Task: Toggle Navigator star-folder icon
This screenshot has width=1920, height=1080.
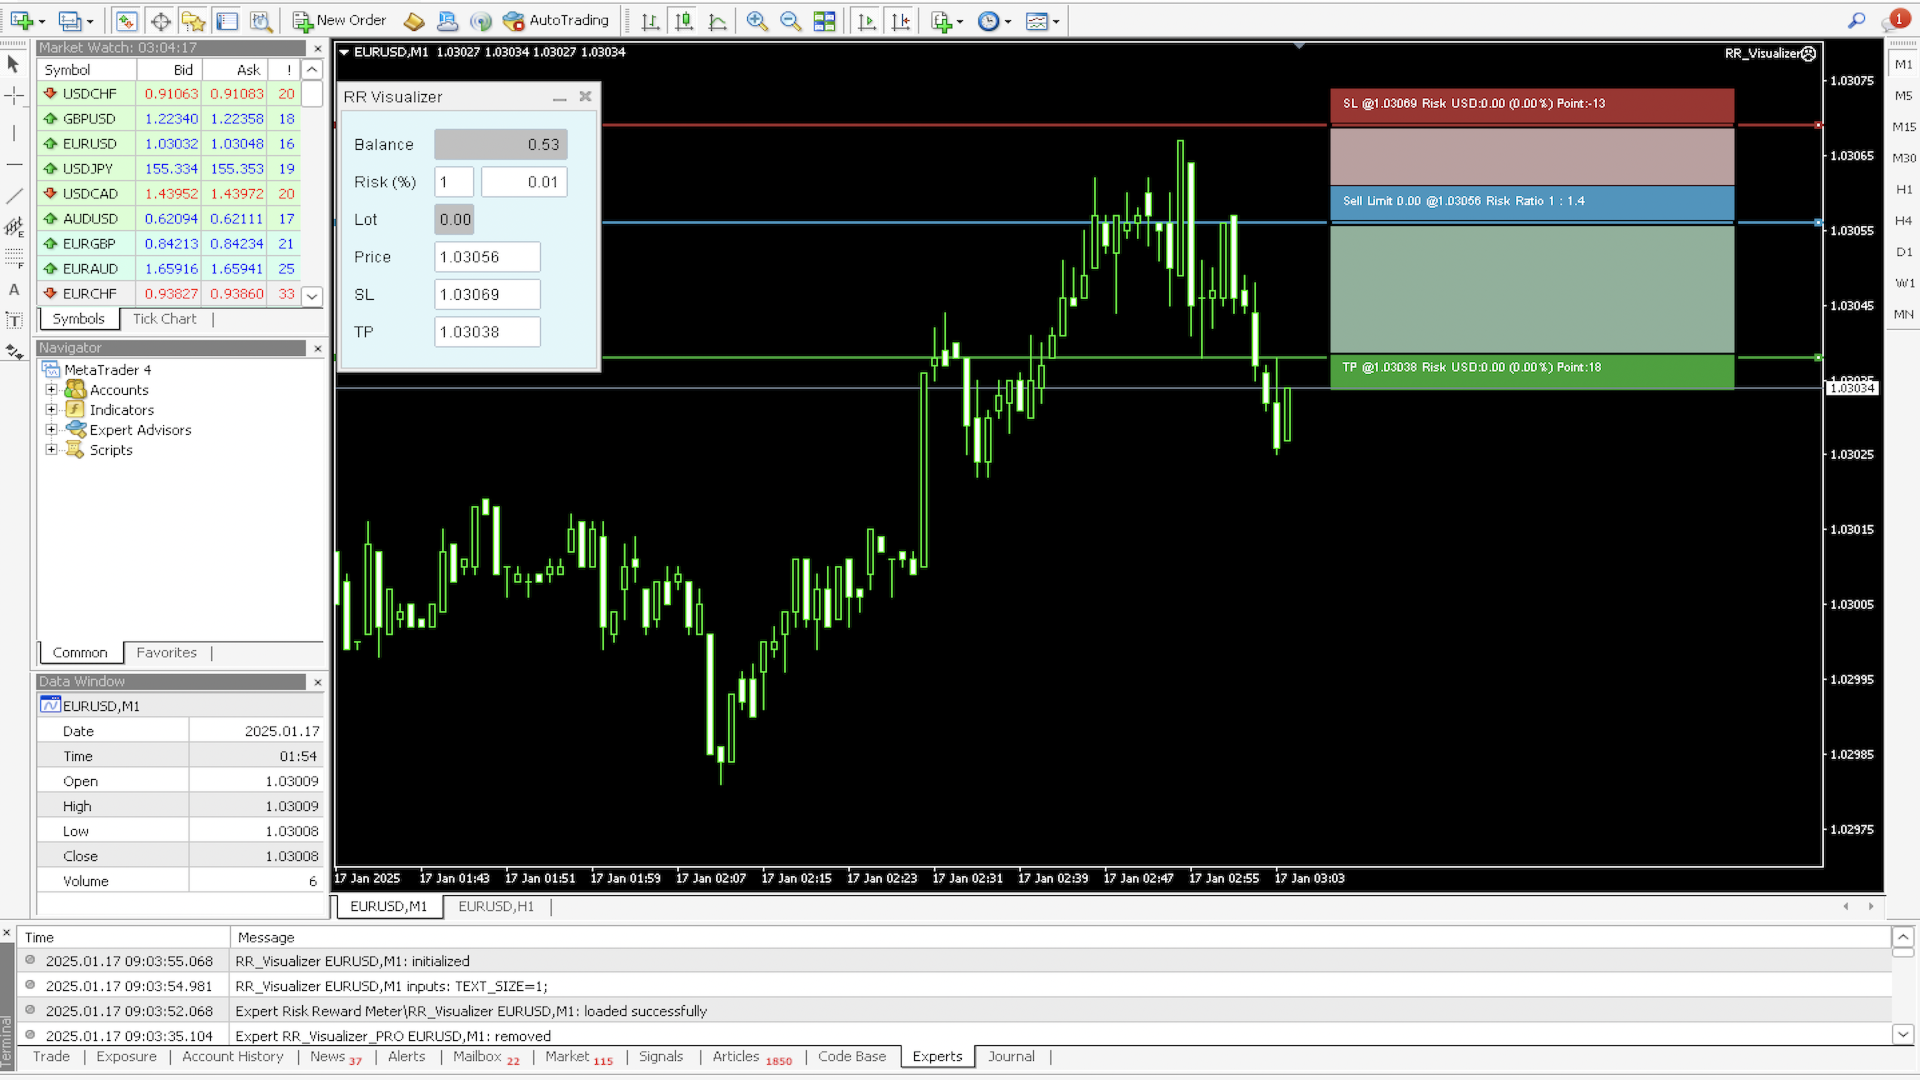Action: click(x=193, y=20)
